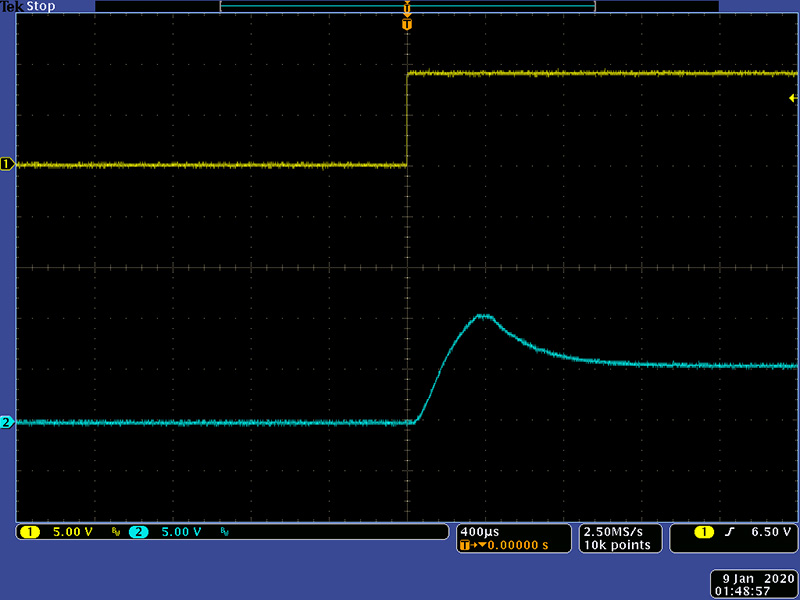Click the 2.50MS/s sample rate readout
The image size is (800, 600).
615,530
